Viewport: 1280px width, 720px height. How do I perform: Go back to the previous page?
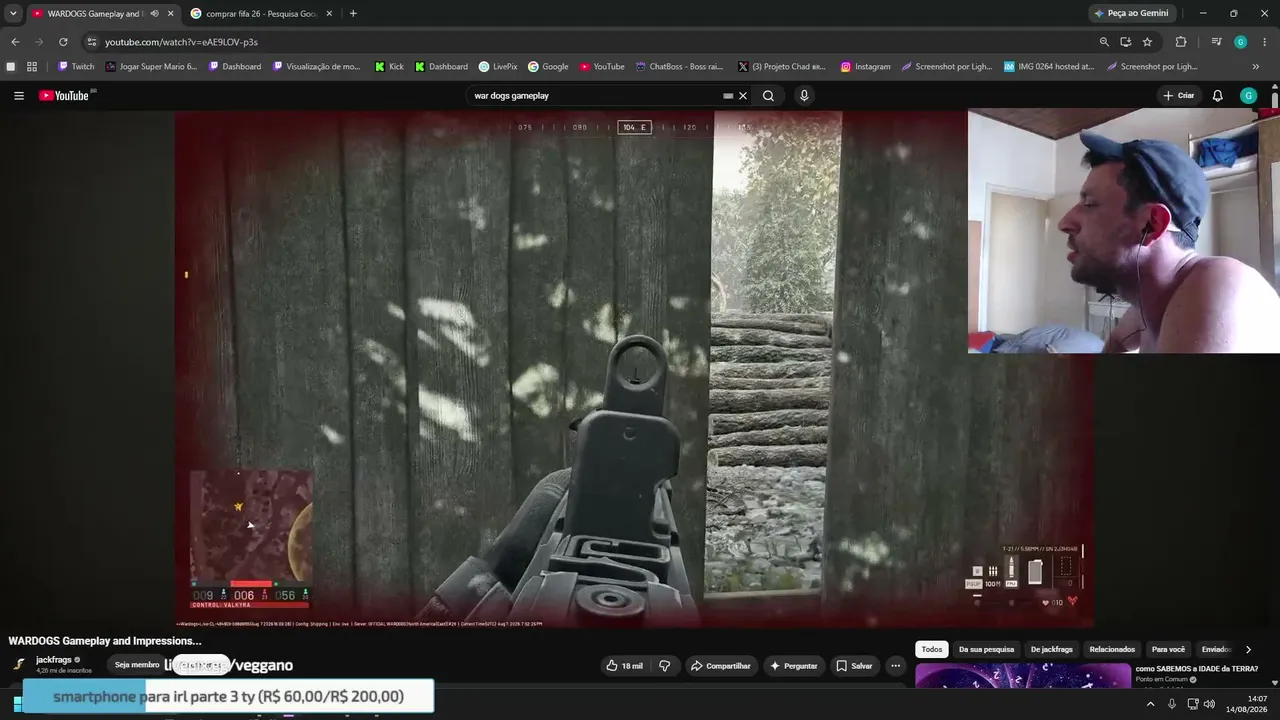(x=15, y=42)
